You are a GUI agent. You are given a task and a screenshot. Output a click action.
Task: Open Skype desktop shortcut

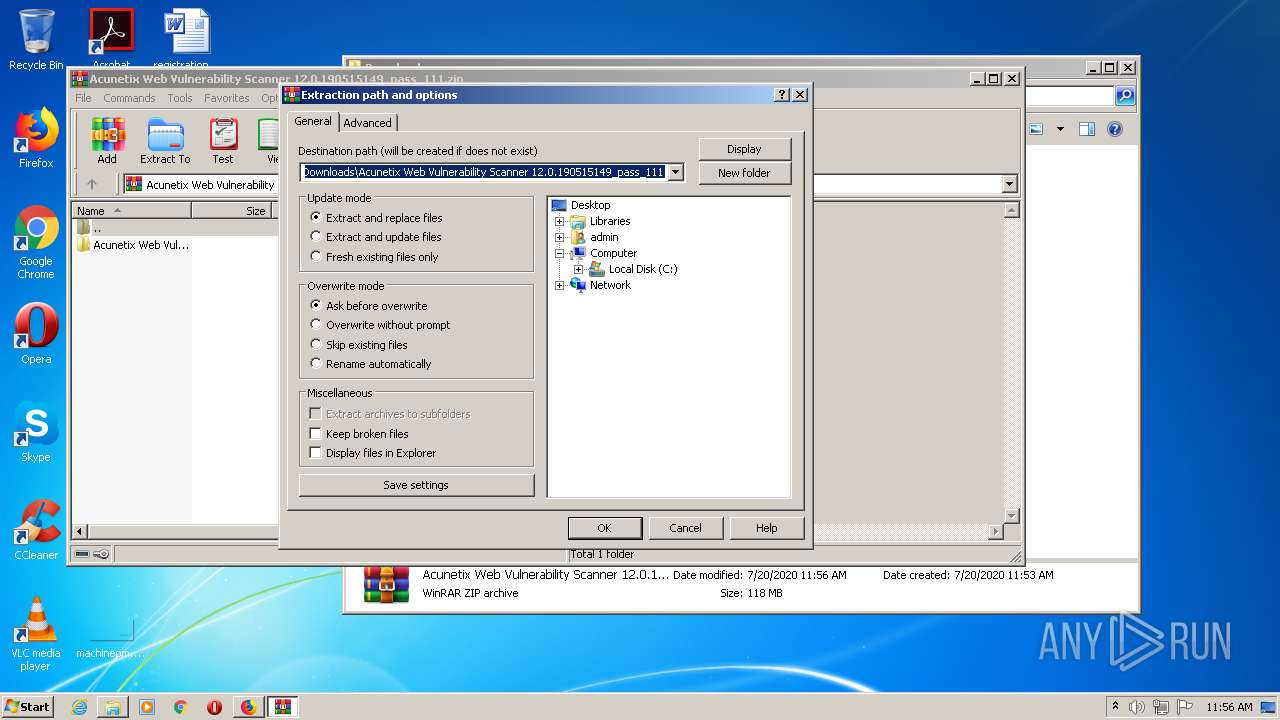[36, 432]
